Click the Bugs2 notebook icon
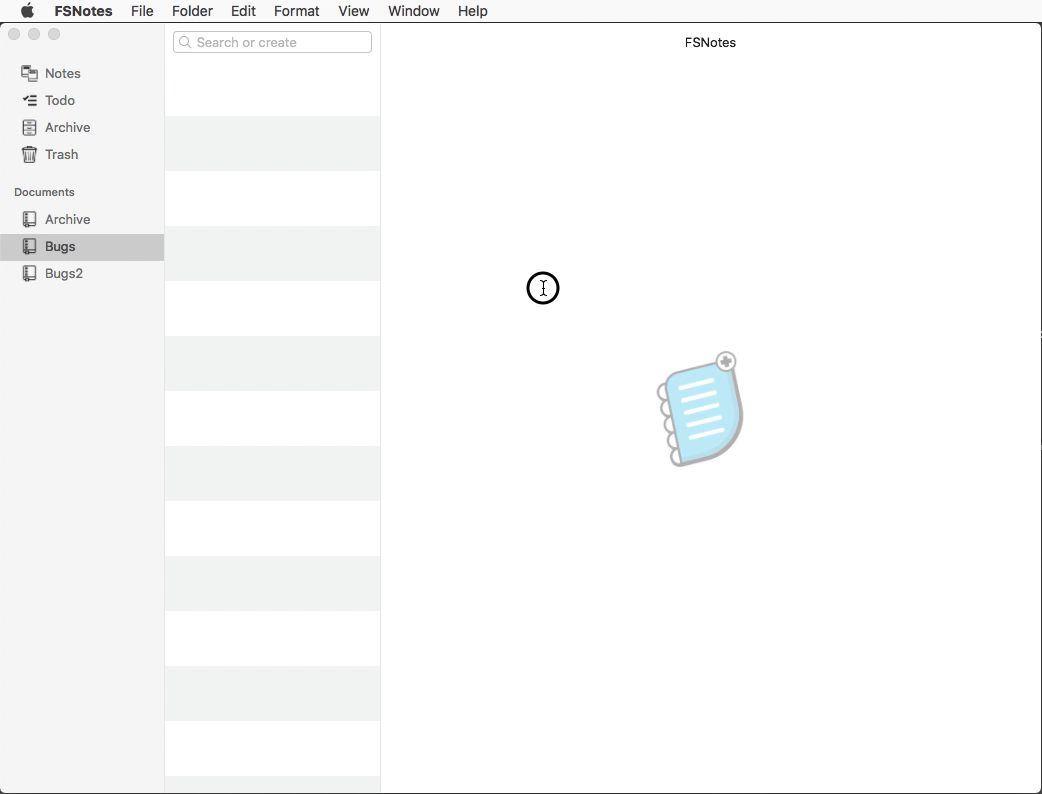1042x794 pixels. click(29, 274)
